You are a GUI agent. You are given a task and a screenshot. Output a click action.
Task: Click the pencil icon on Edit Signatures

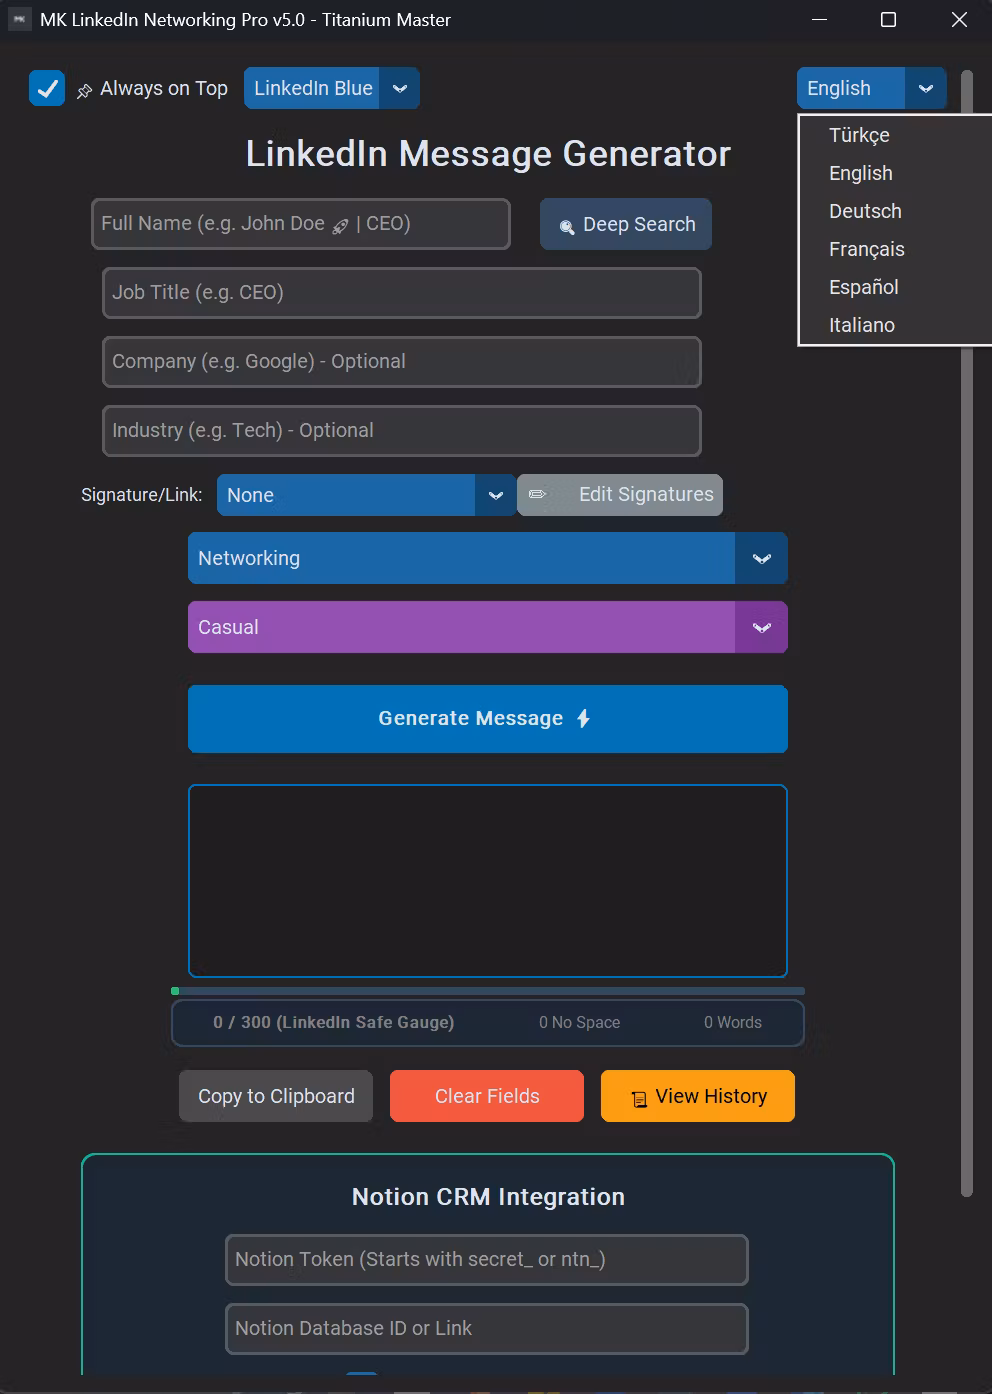coord(537,494)
